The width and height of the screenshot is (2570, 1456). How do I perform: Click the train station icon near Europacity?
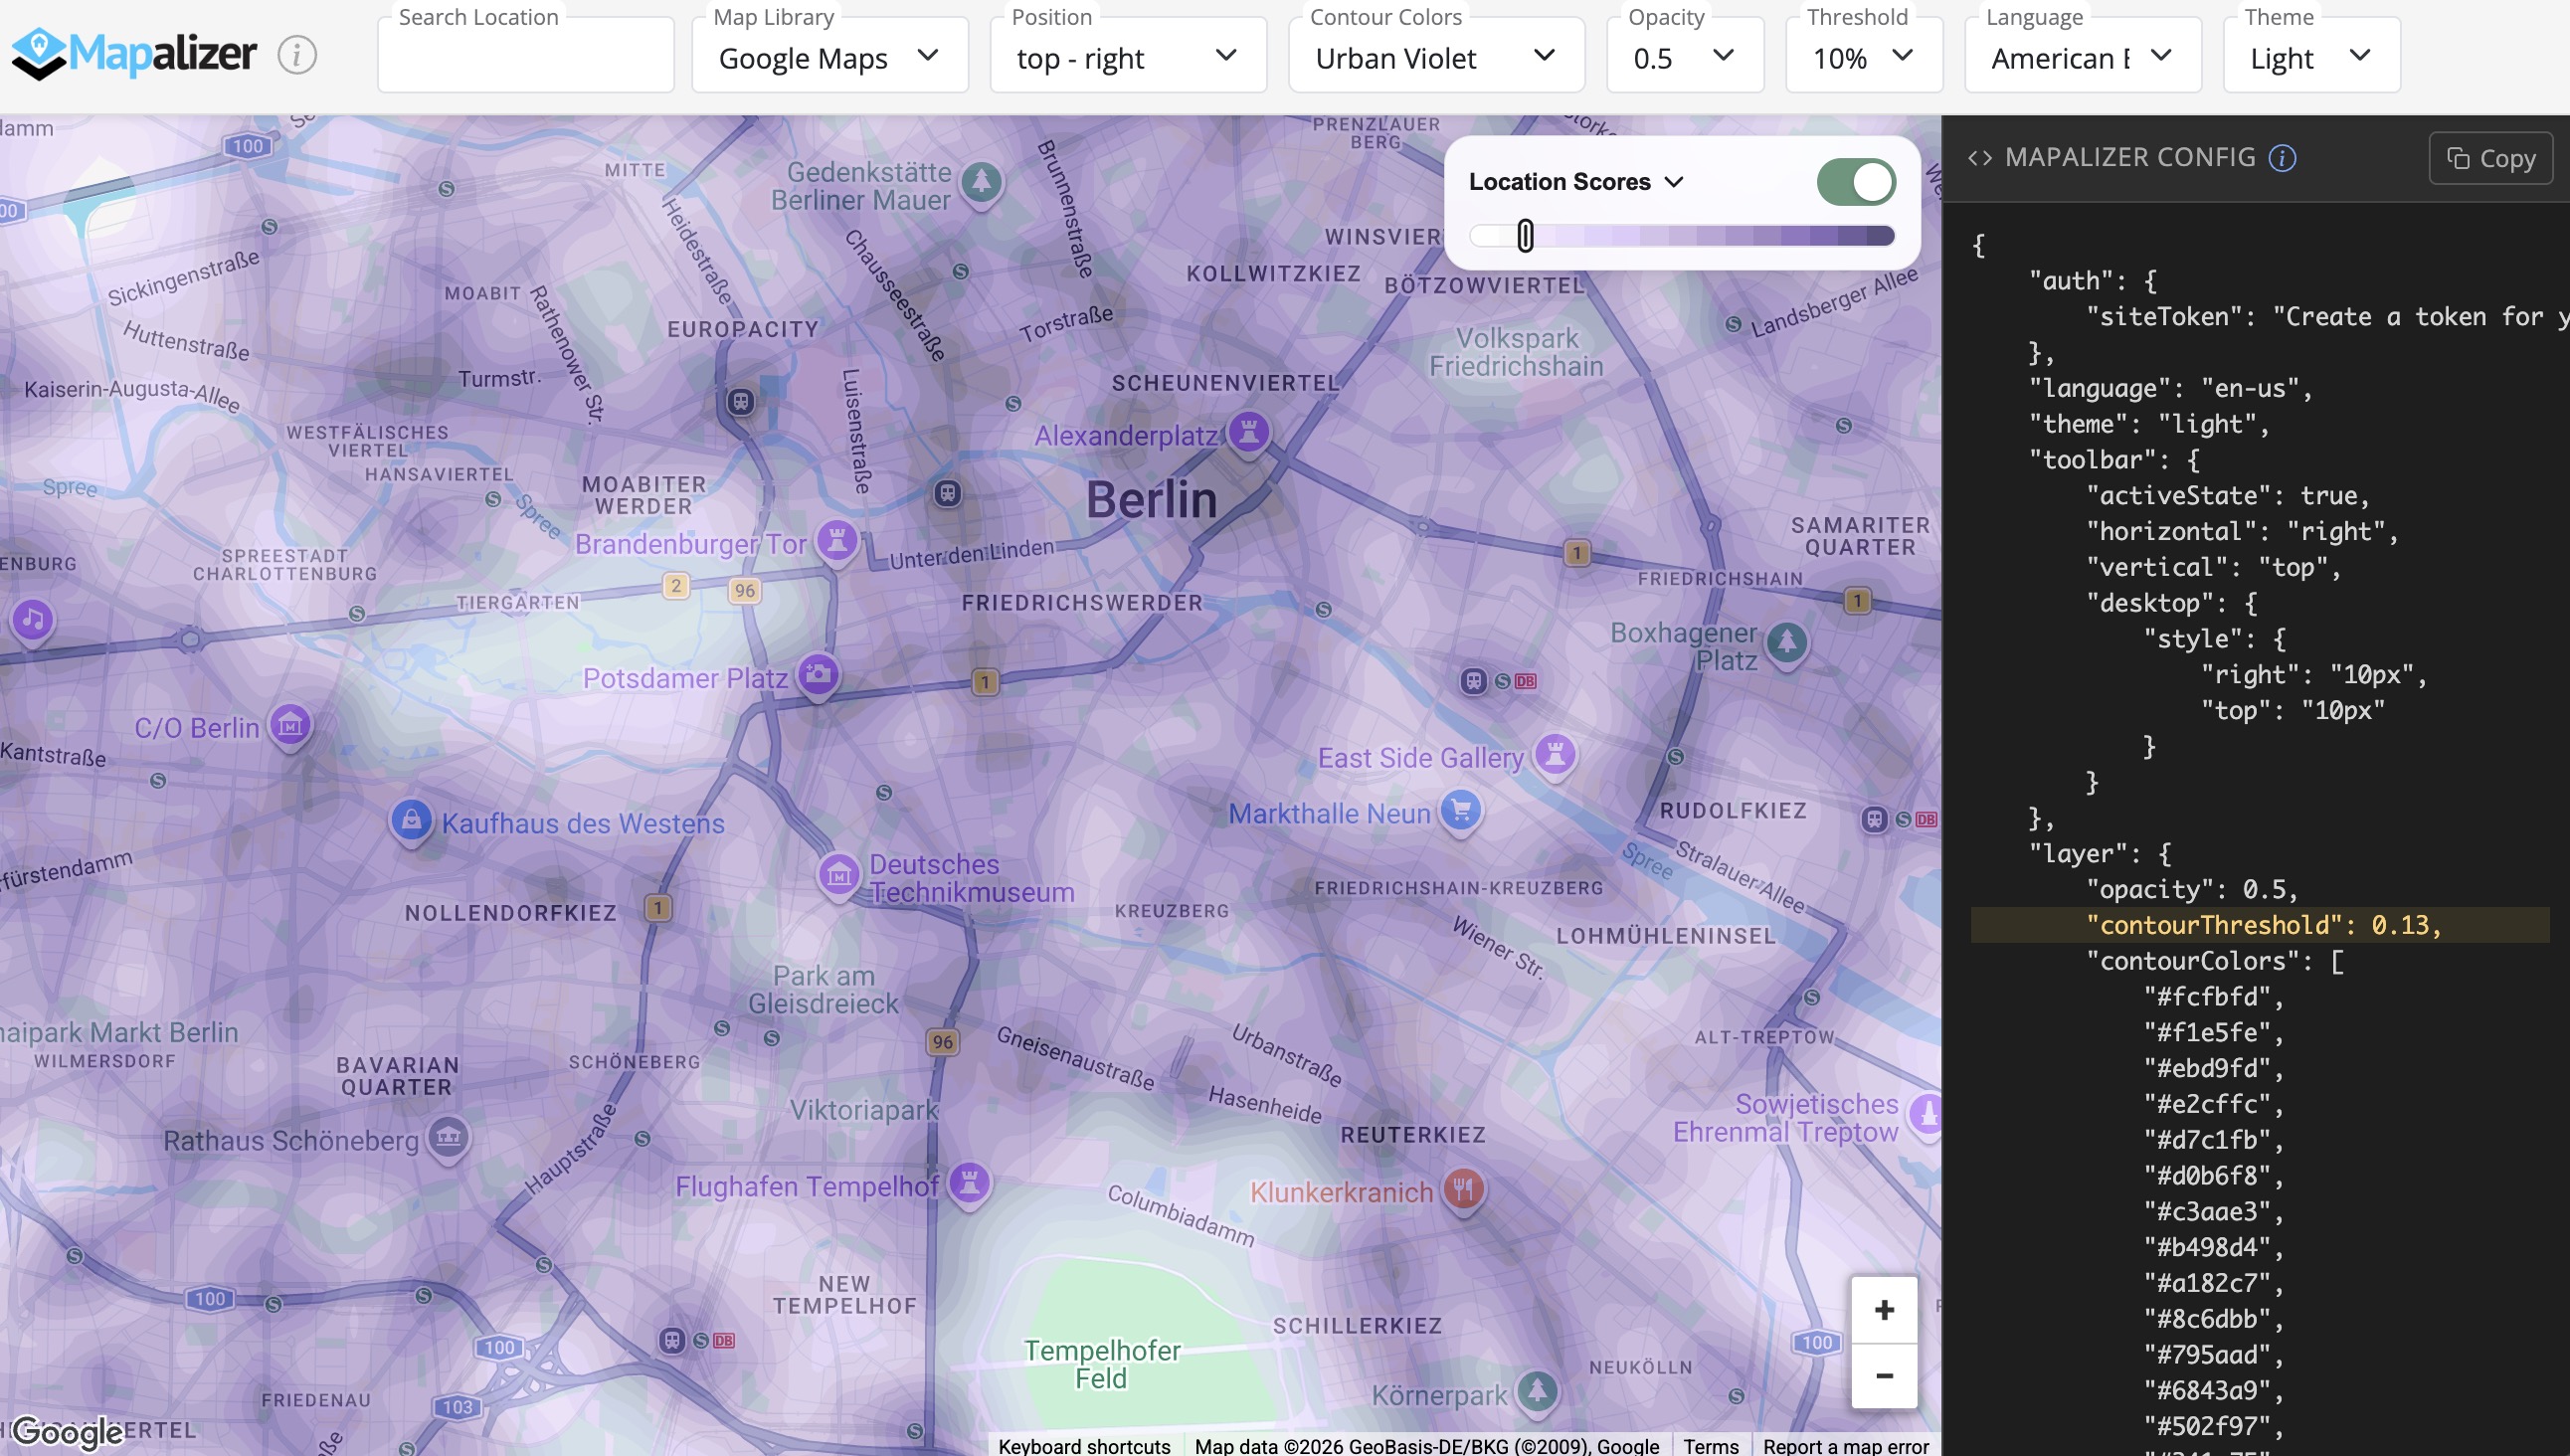[741, 402]
